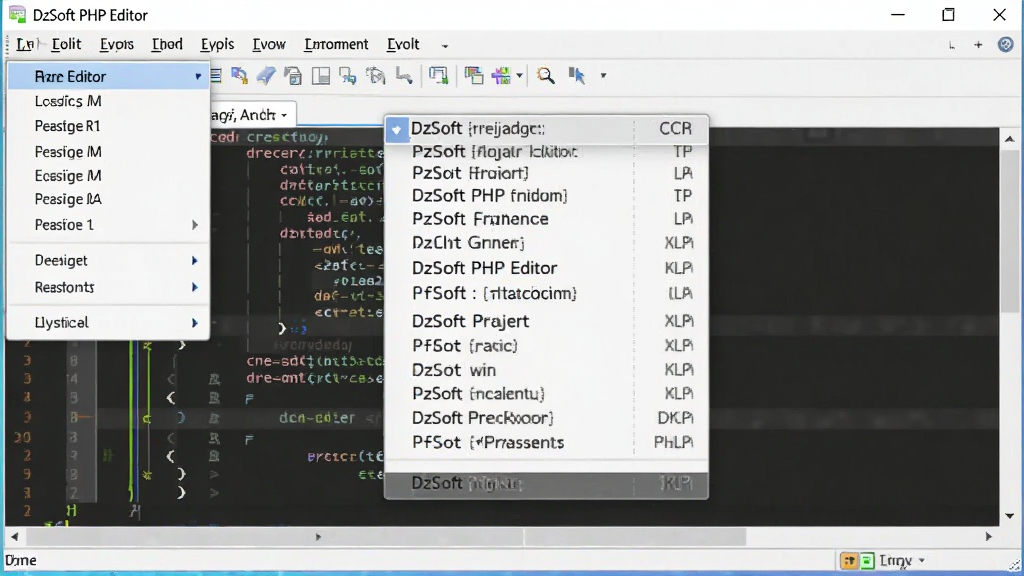Select DzSot win submenu entry
The image size is (1024, 576).
pyautogui.click(x=546, y=370)
